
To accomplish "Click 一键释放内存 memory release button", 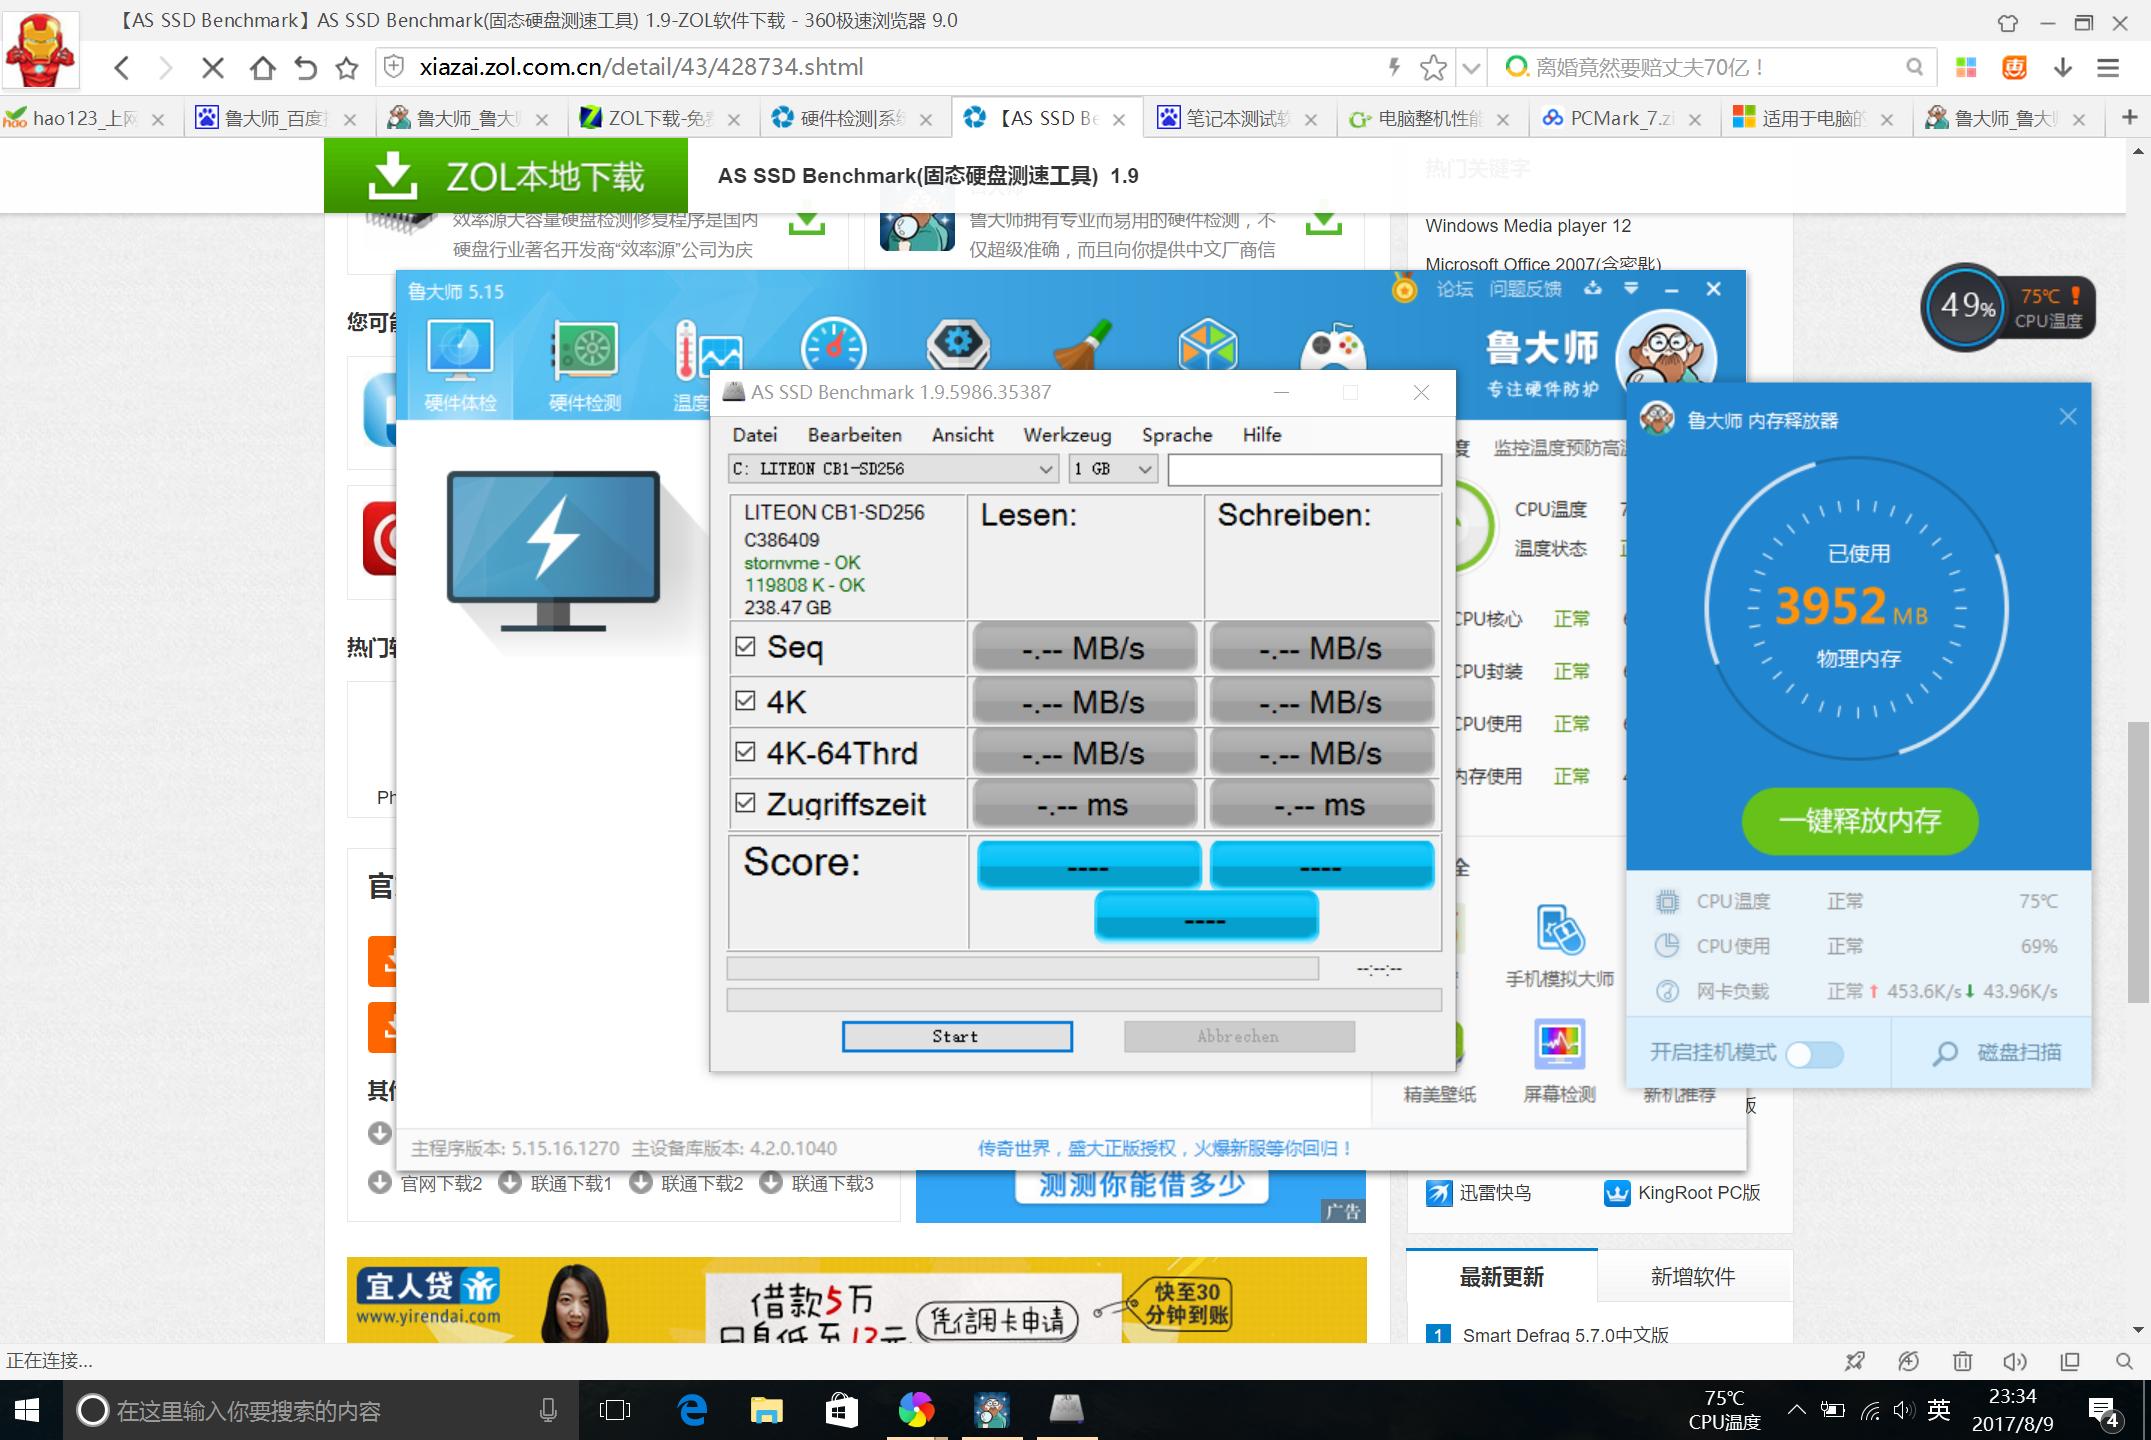I will pyautogui.click(x=1857, y=821).
